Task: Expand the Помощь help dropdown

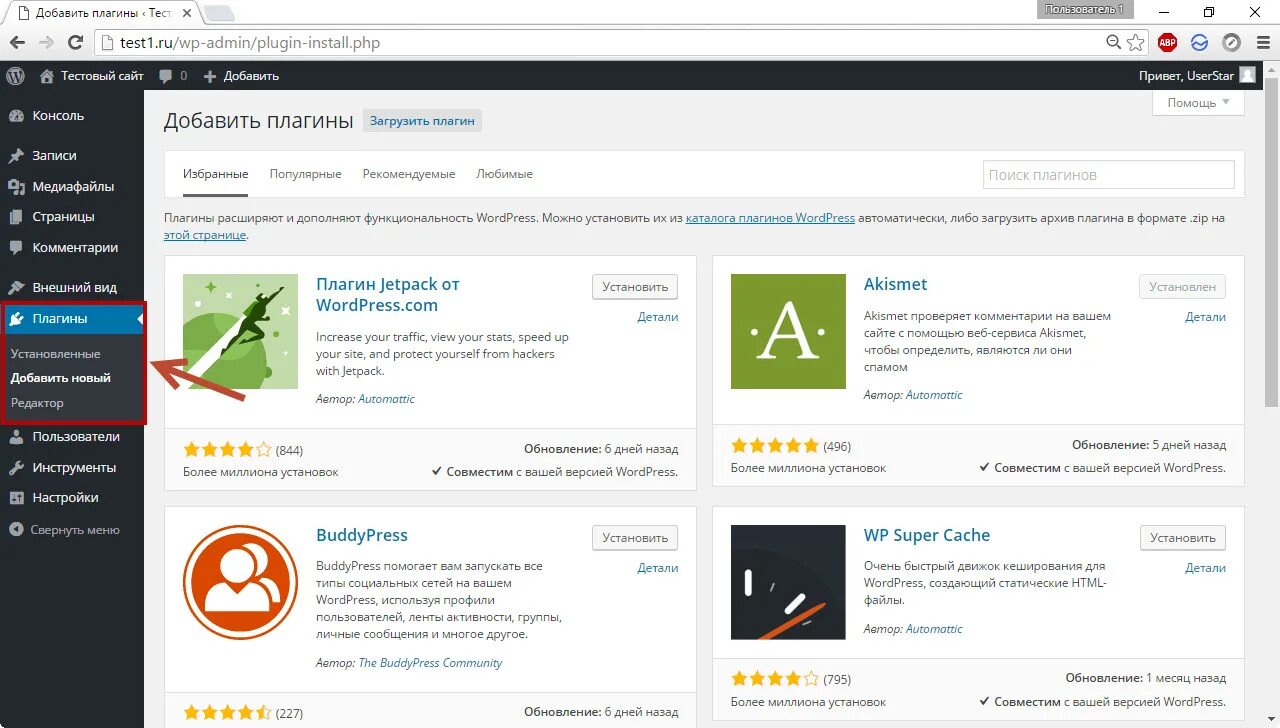Action: [1199, 103]
